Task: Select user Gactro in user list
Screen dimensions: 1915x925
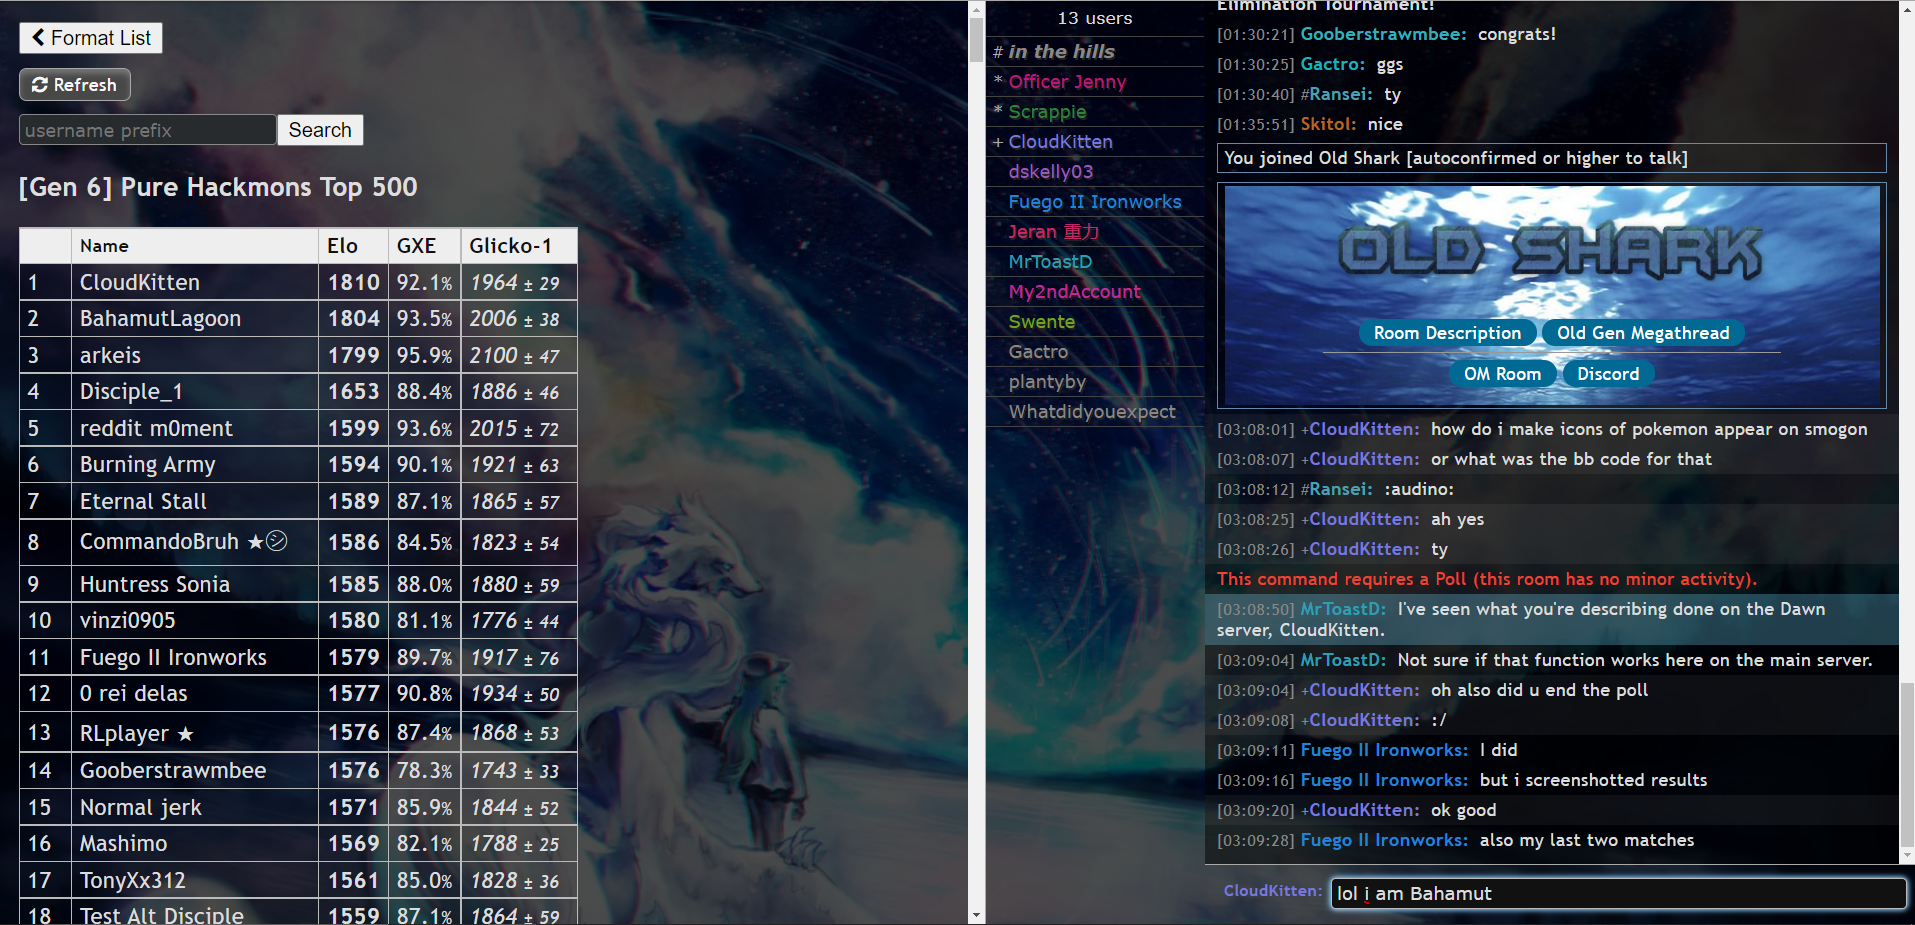Action: (1038, 352)
